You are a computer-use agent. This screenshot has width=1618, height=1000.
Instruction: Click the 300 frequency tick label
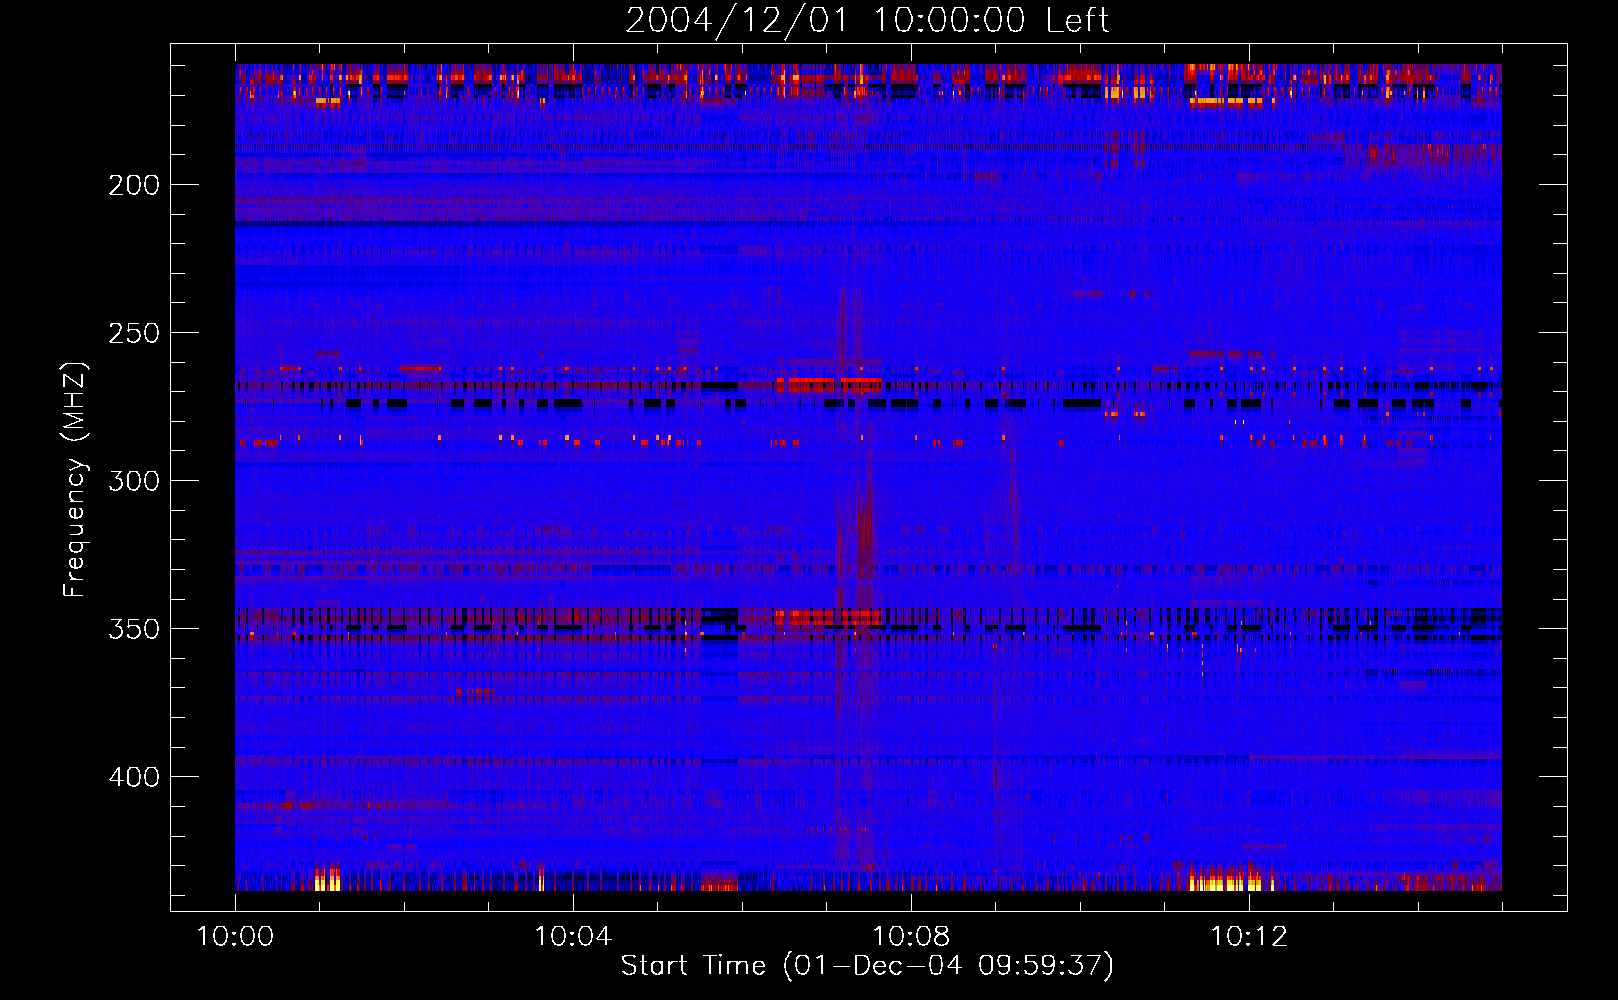[x=134, y=481]
